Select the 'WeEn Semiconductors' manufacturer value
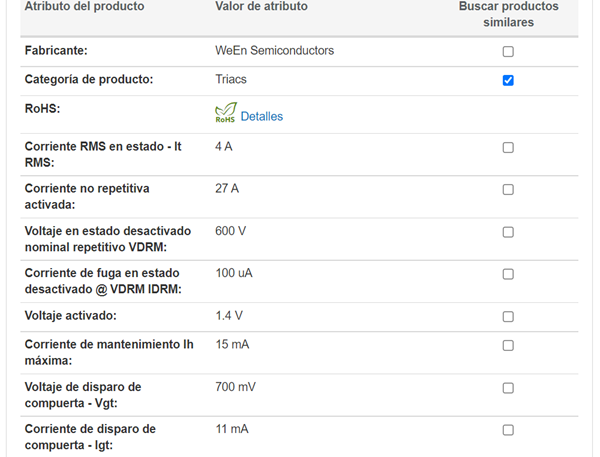 pyautogui.click(x=274, y=50)
